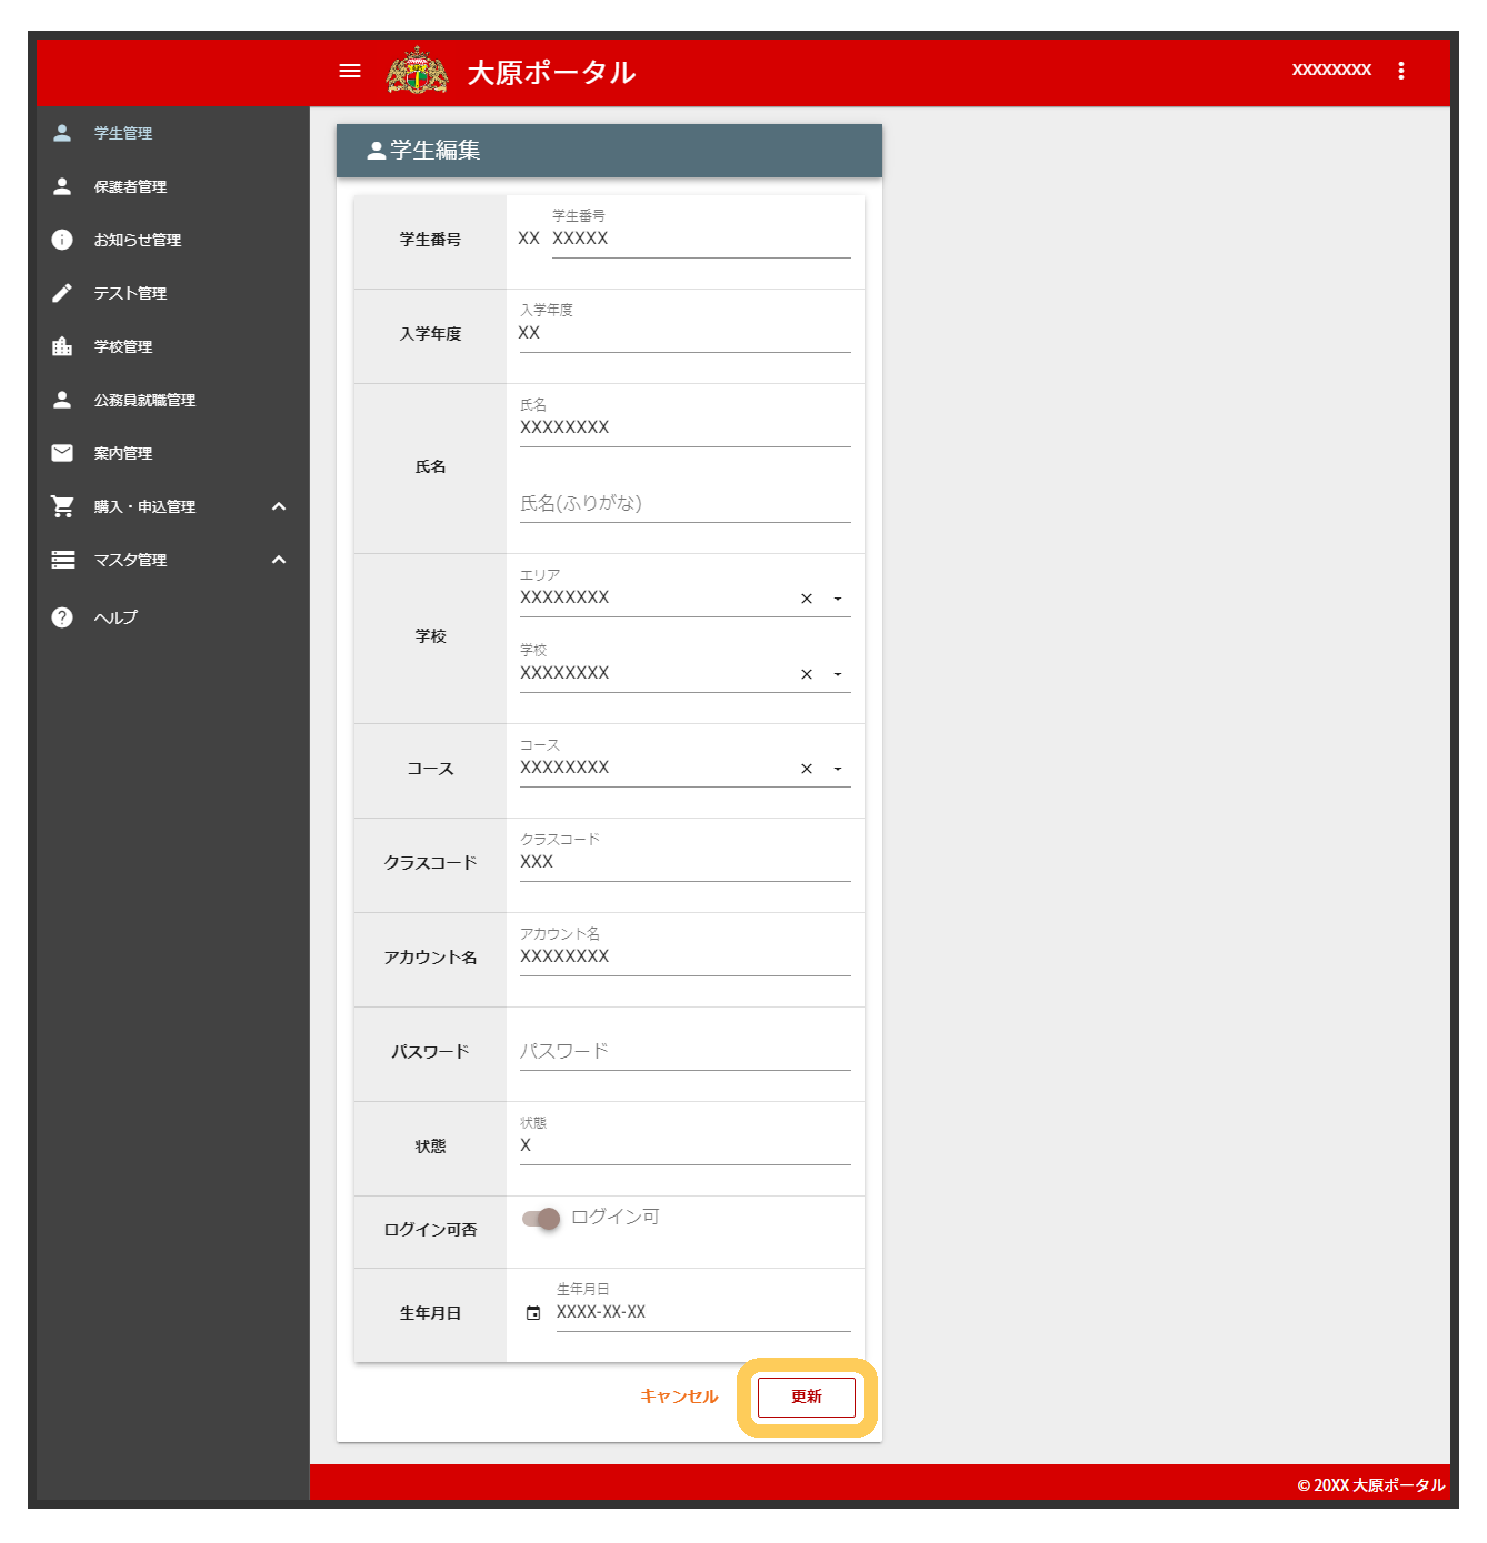Image resolution: width=1487 pixels, height=1543 pixels.
Task: Open お知らせ管理 in the sidebar
Action: click(x=173, y=240)
